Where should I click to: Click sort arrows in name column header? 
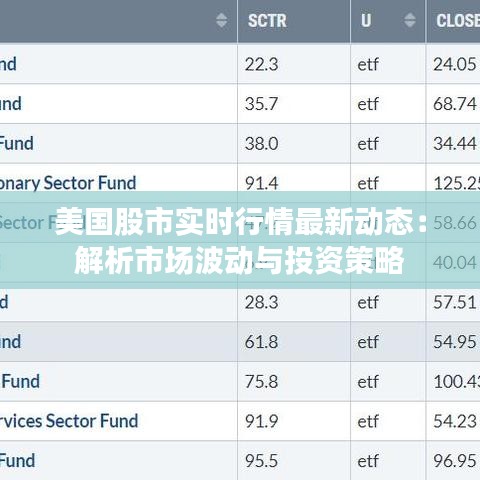pos(221,20)
